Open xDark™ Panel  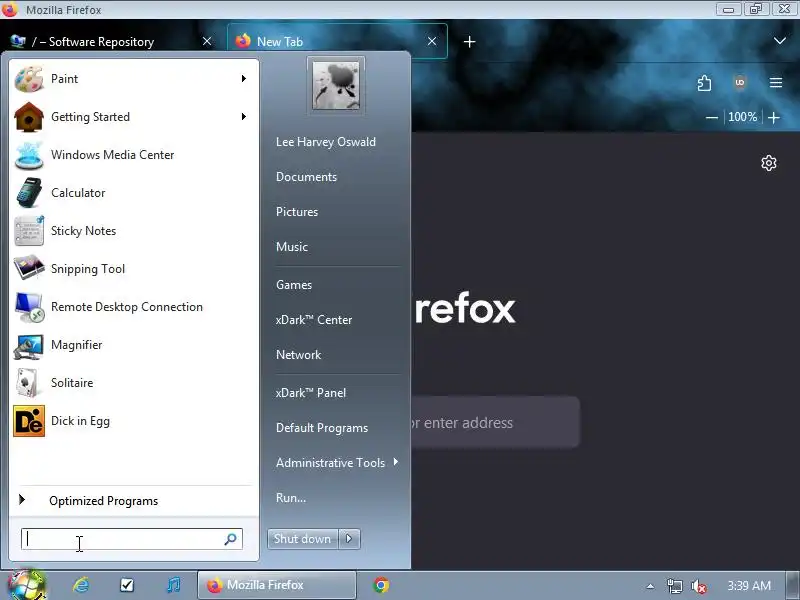tap(311, 393)
